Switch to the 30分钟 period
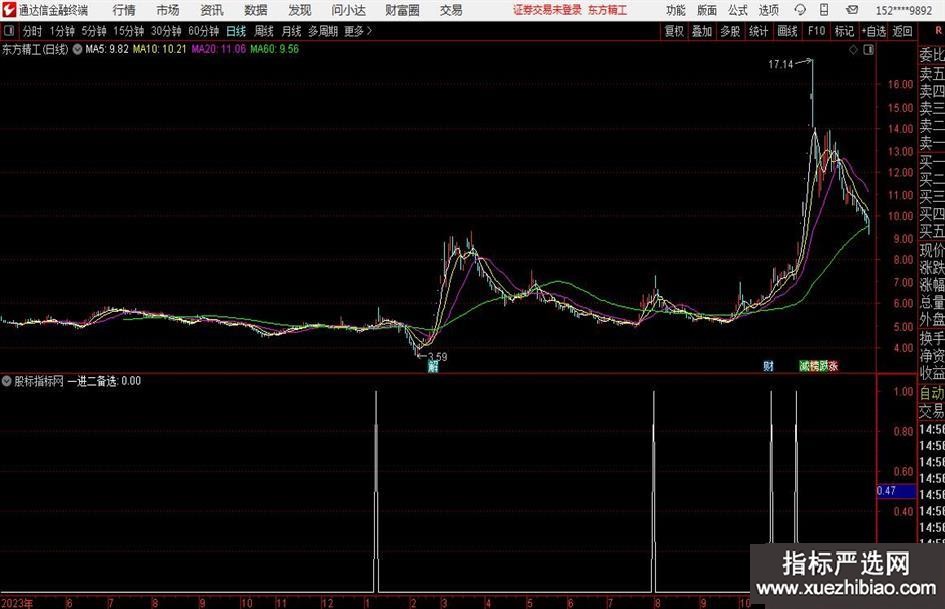The height and width of the screenshot is (609, 945). click(x=166, y=31)
